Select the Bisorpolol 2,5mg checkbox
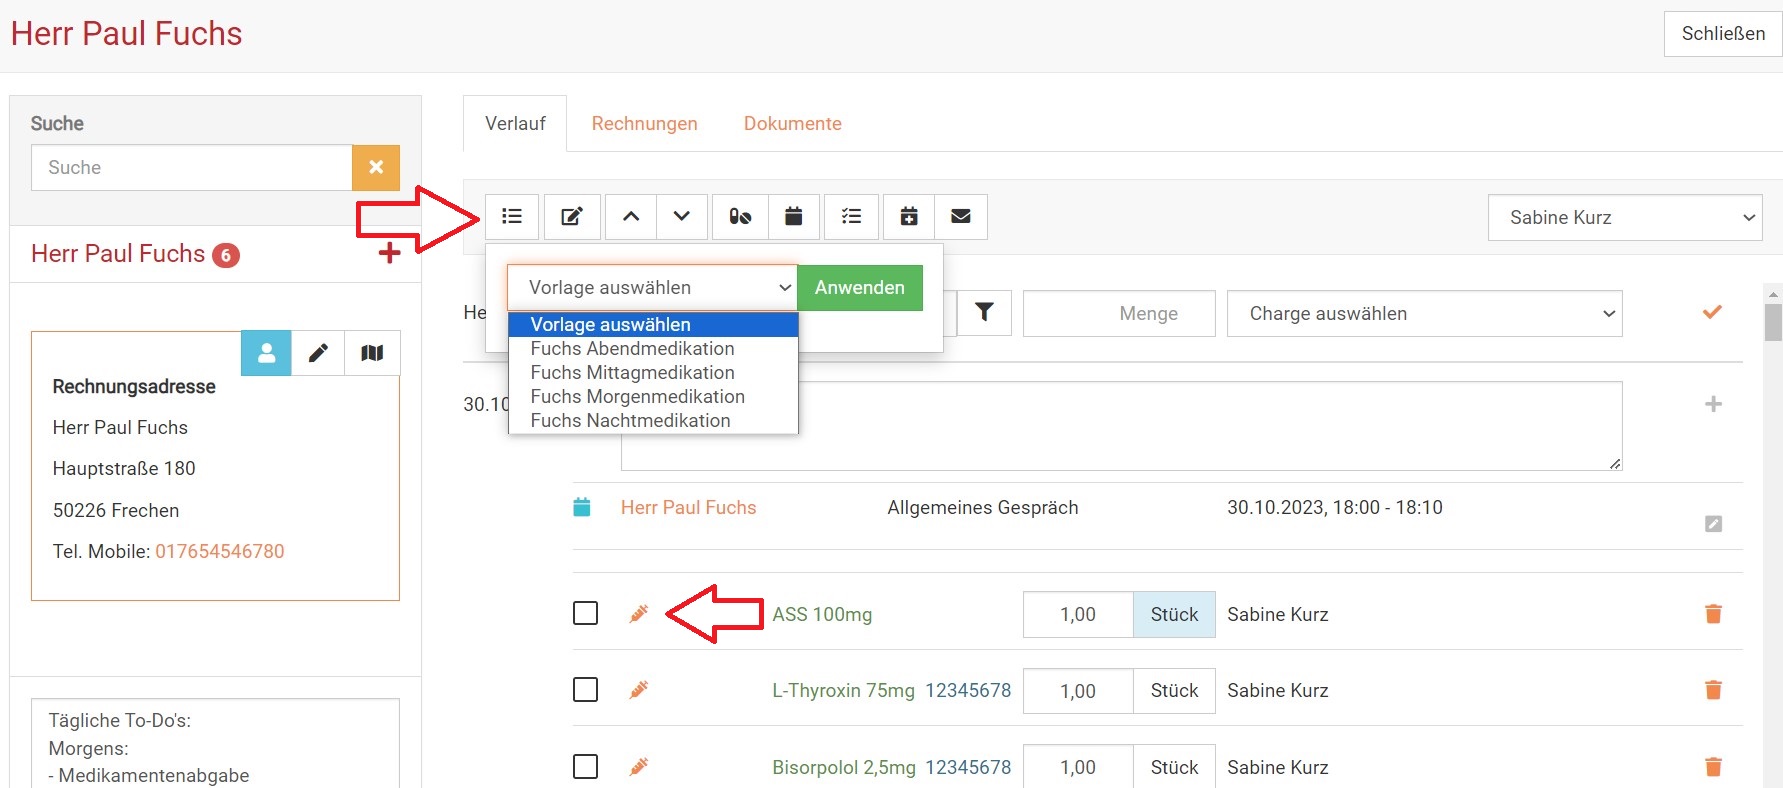 [586, 767]
